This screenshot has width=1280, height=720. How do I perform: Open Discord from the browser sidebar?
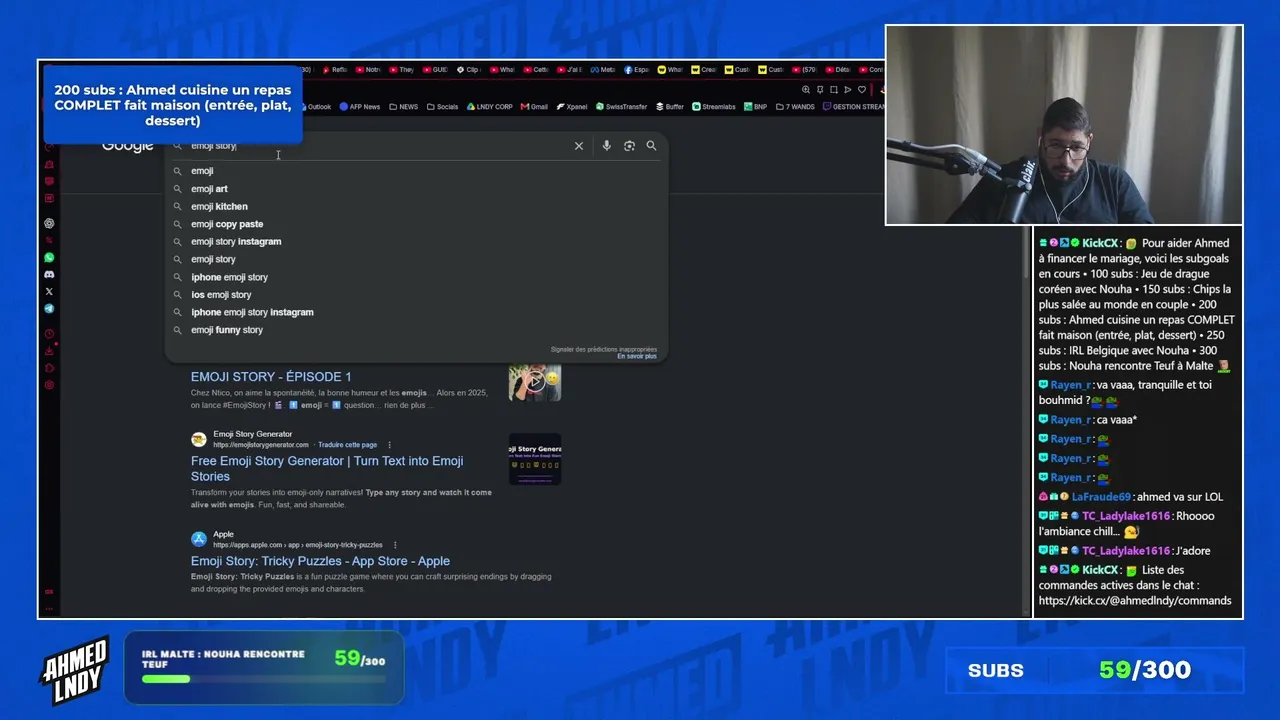pyautogui.click(x=49, y=274)
